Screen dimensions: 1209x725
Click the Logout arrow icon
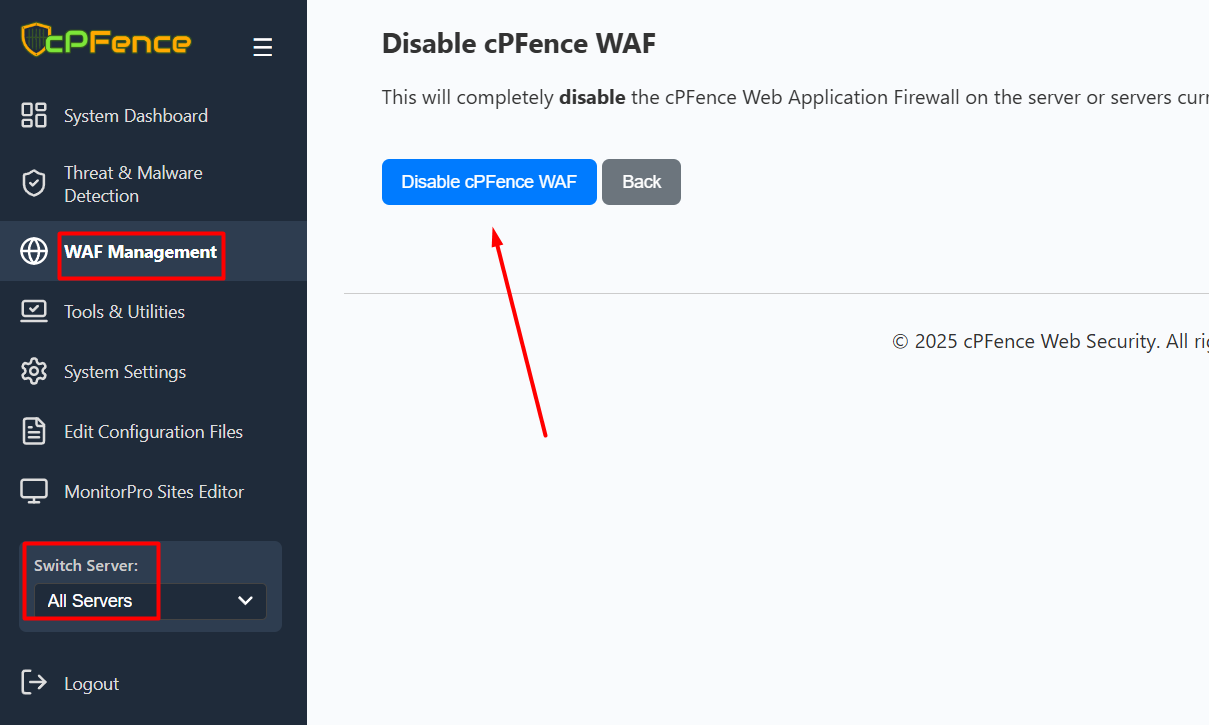34,683
